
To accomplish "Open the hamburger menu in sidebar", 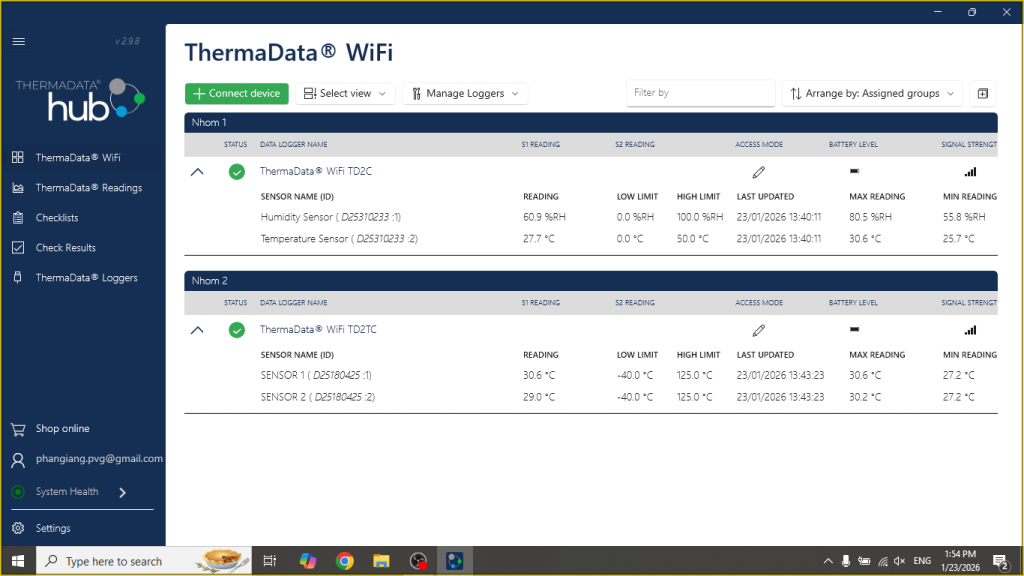I will pos(18,42).
